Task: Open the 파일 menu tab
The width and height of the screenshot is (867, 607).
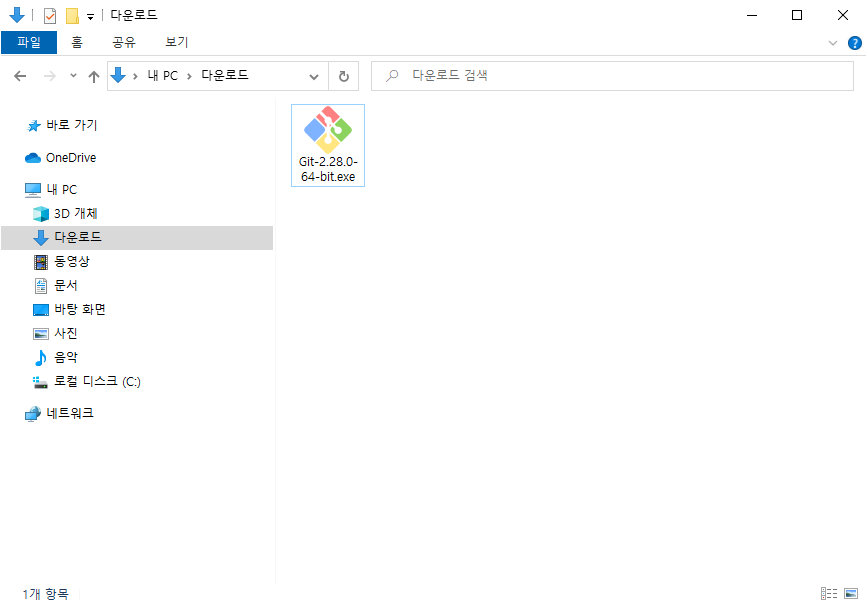Action: pos(29,42)
